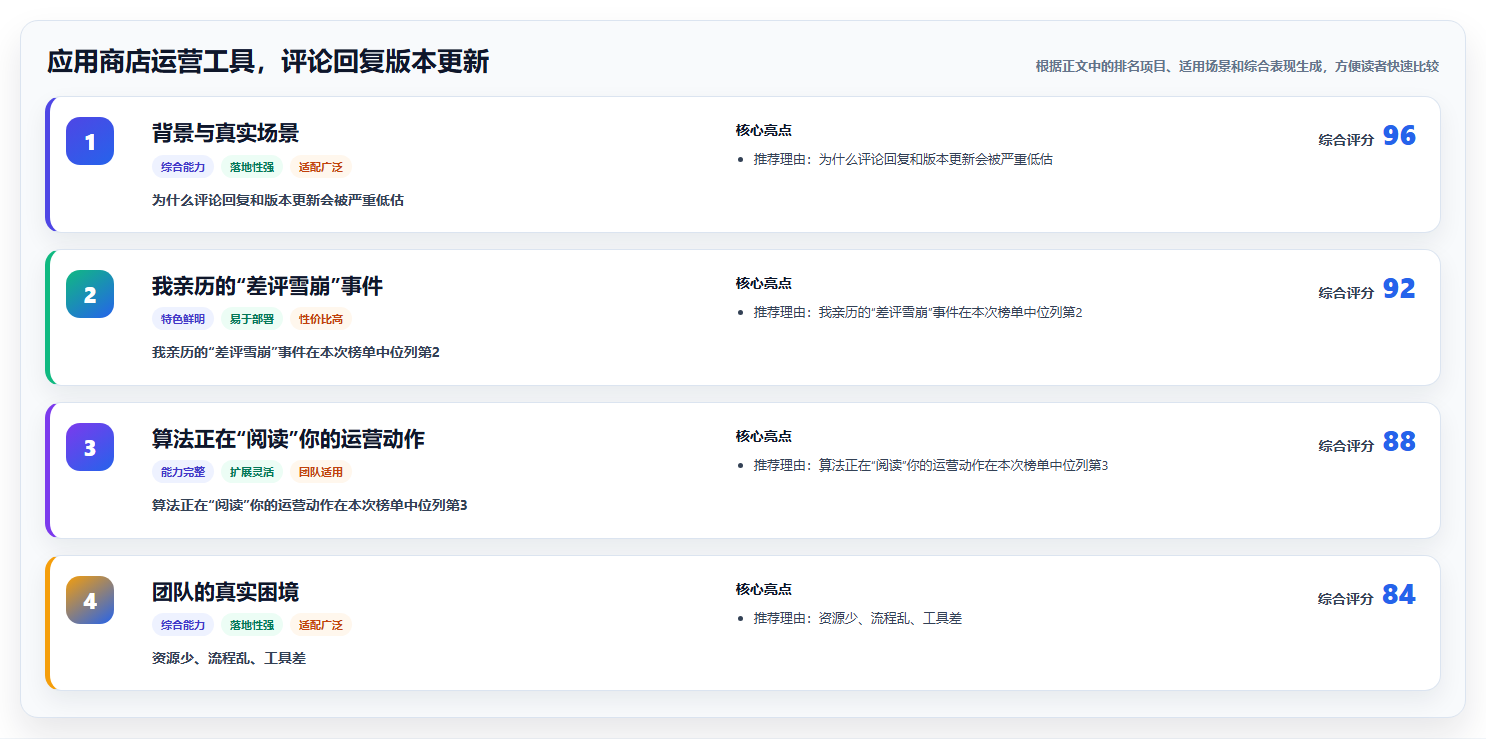Click the score value 84
Viewport: 1486px width, 739px height.
point(1399,595)
